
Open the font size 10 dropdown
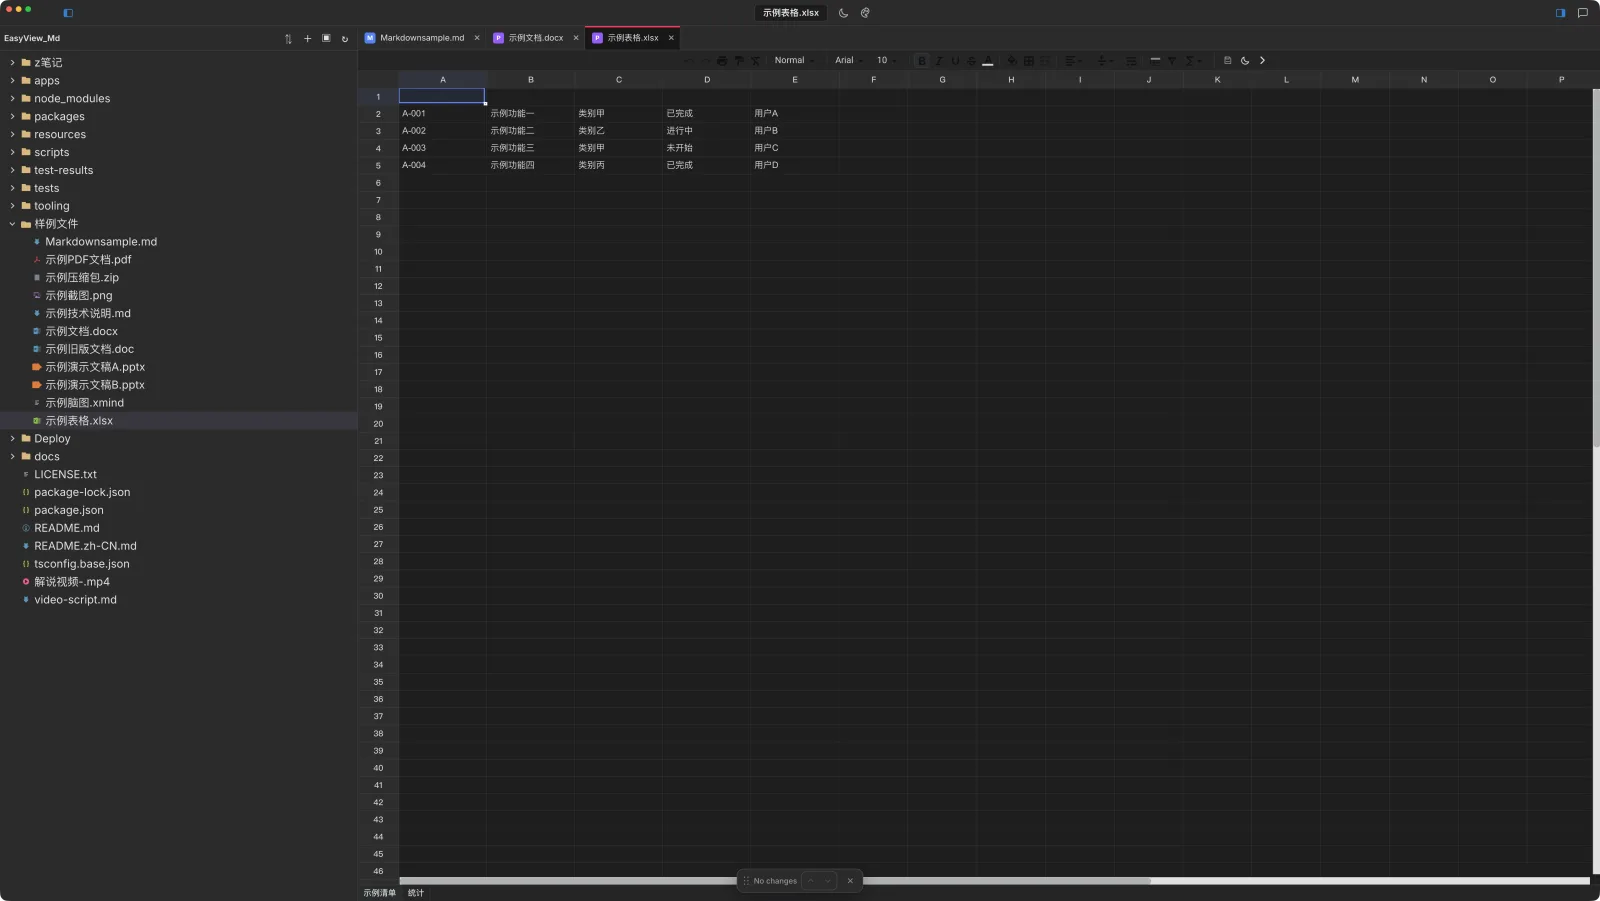tap(887, 61)
